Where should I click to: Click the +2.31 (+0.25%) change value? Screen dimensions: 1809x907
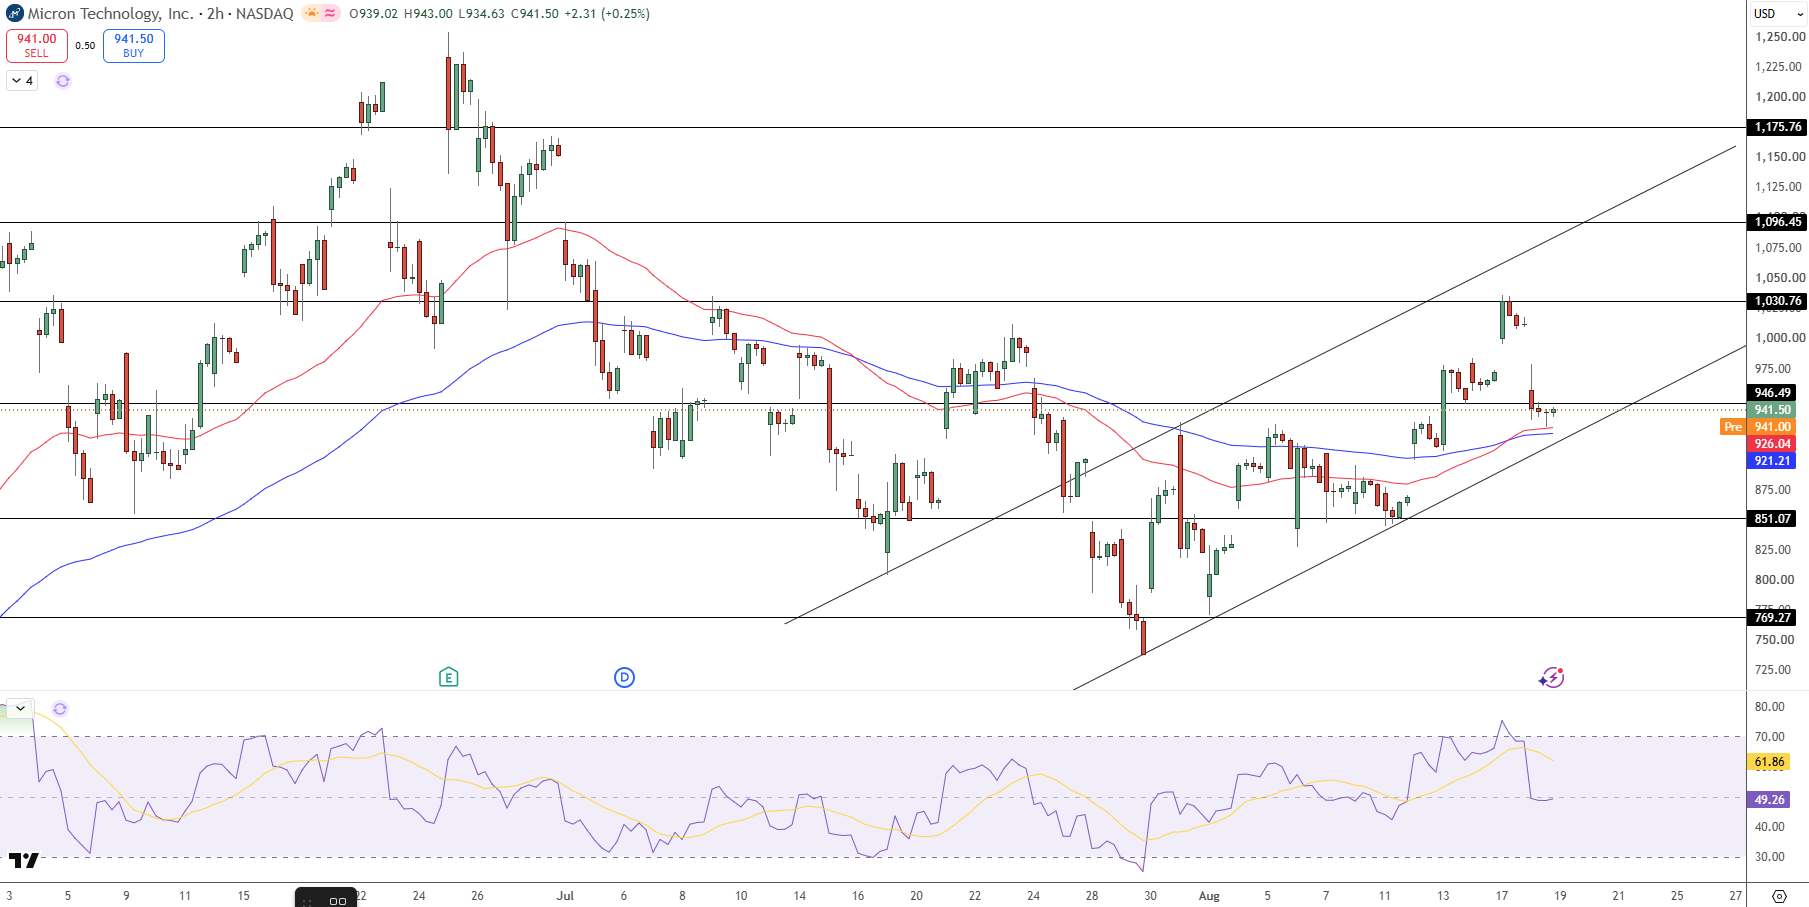607,14
